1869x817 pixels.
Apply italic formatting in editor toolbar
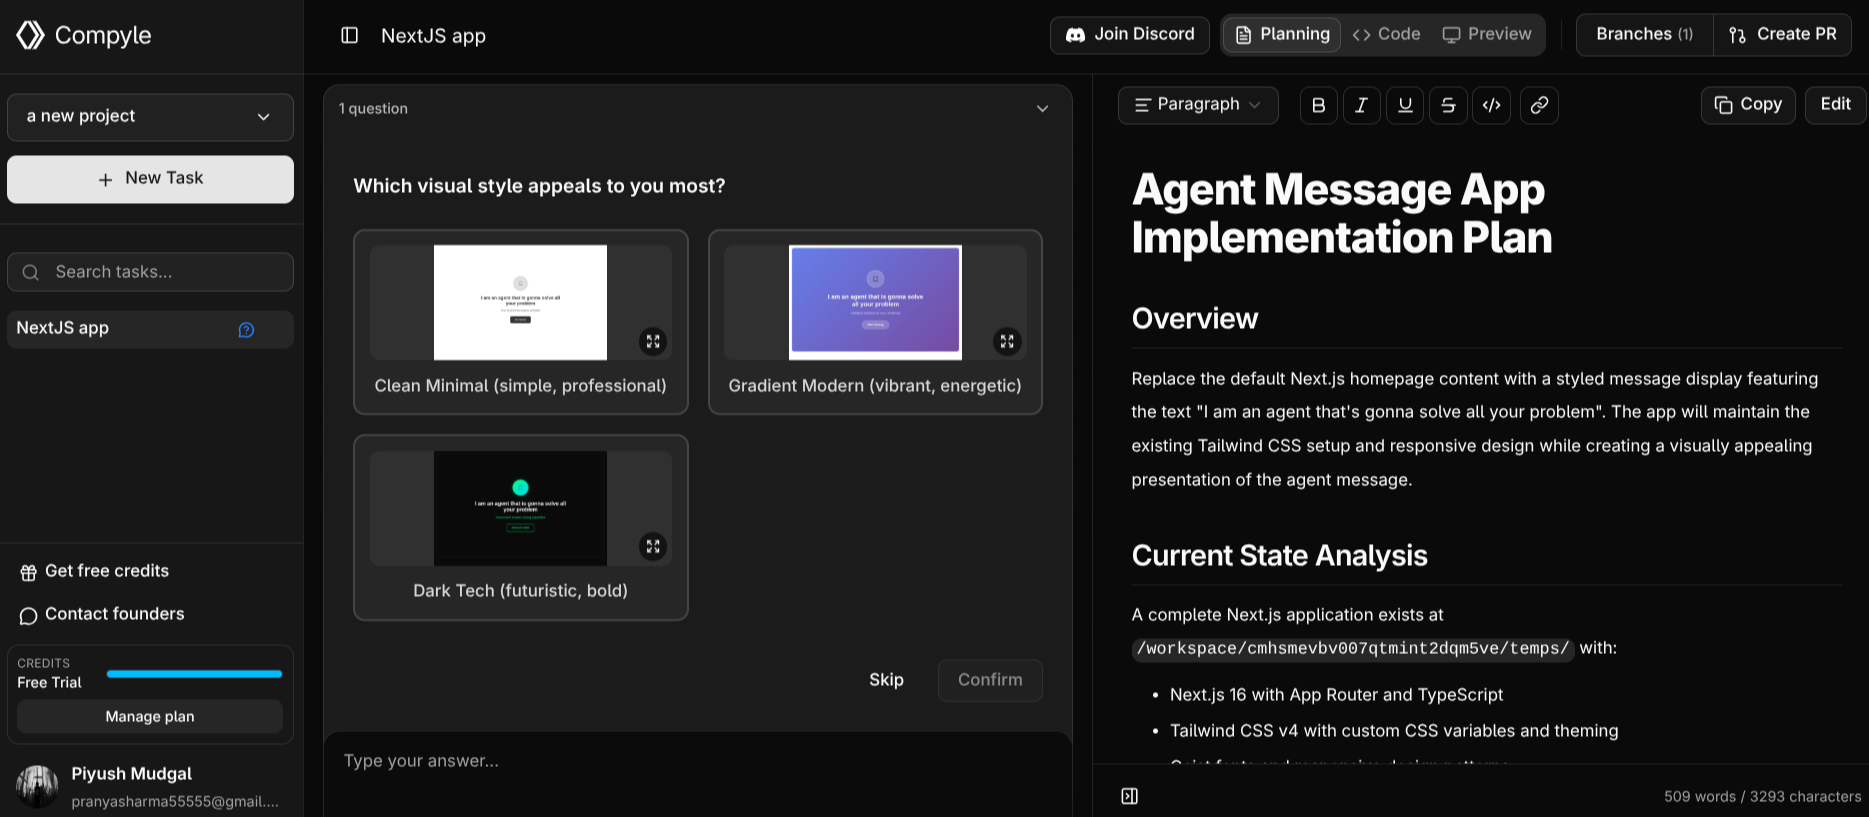point(1361,105)
